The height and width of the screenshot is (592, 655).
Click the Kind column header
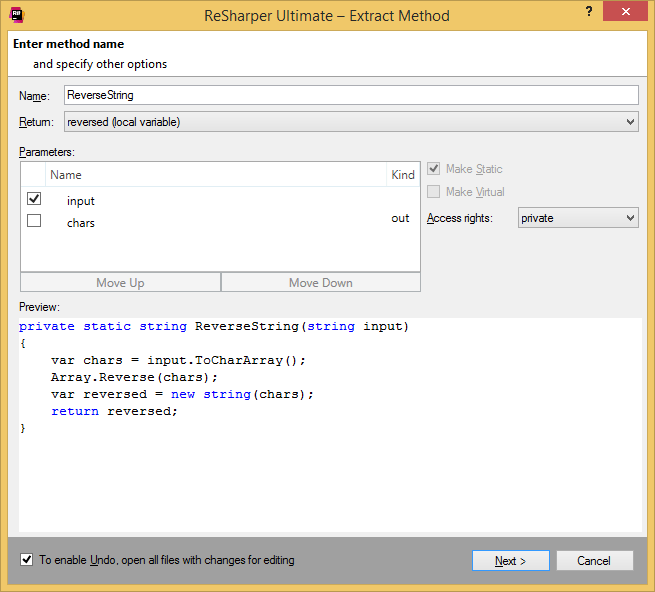click(403, 175)
